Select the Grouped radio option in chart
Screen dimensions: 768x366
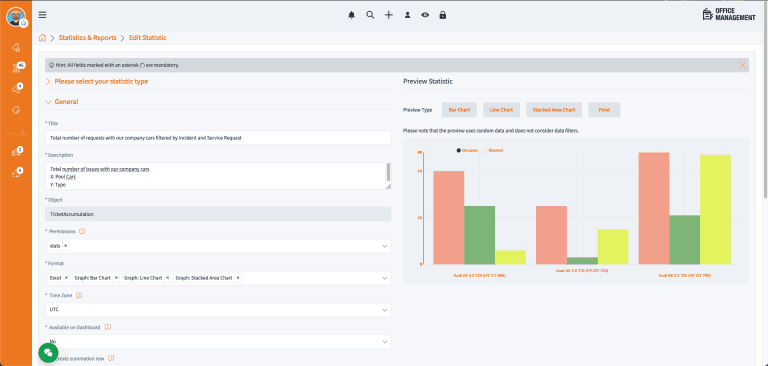[458, 150]
